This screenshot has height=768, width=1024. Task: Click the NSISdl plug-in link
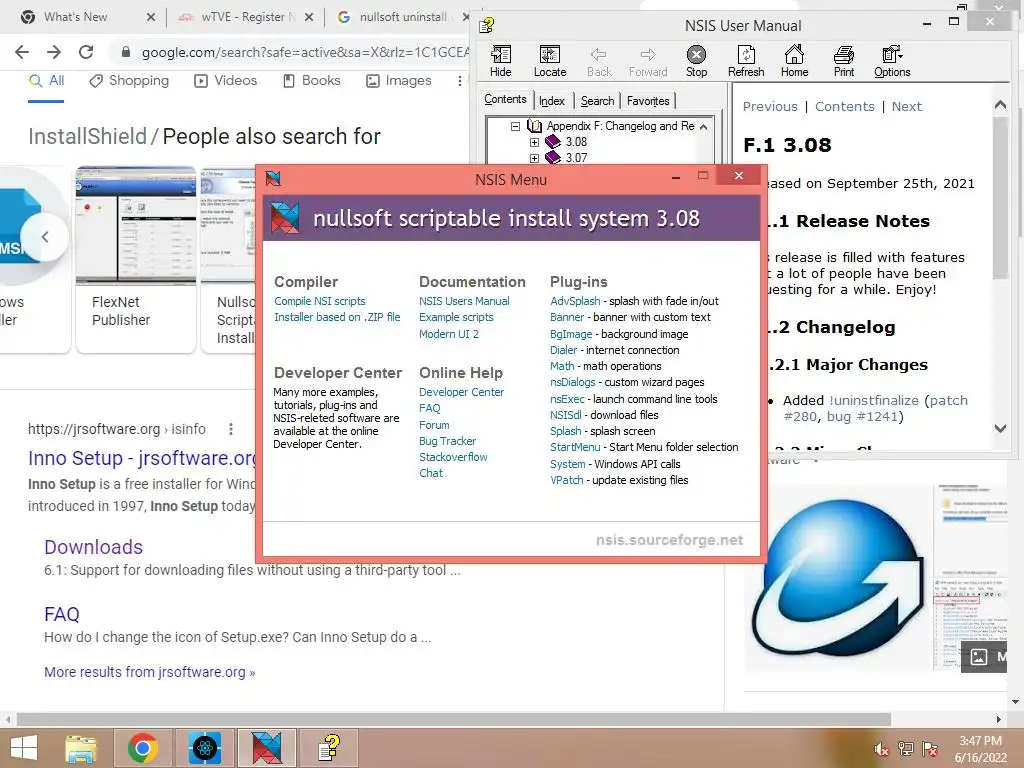click(x=566, y=415)
